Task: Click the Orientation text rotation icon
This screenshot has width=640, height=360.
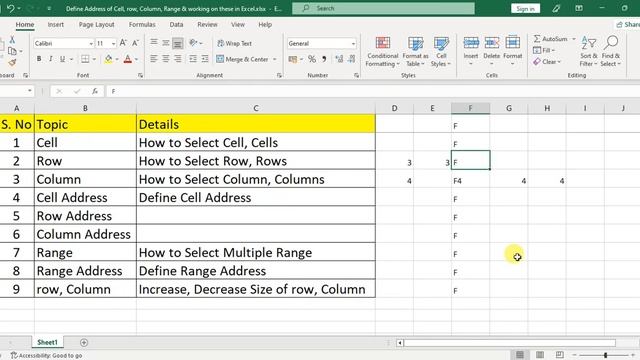Action: click(x=193, y=43)
